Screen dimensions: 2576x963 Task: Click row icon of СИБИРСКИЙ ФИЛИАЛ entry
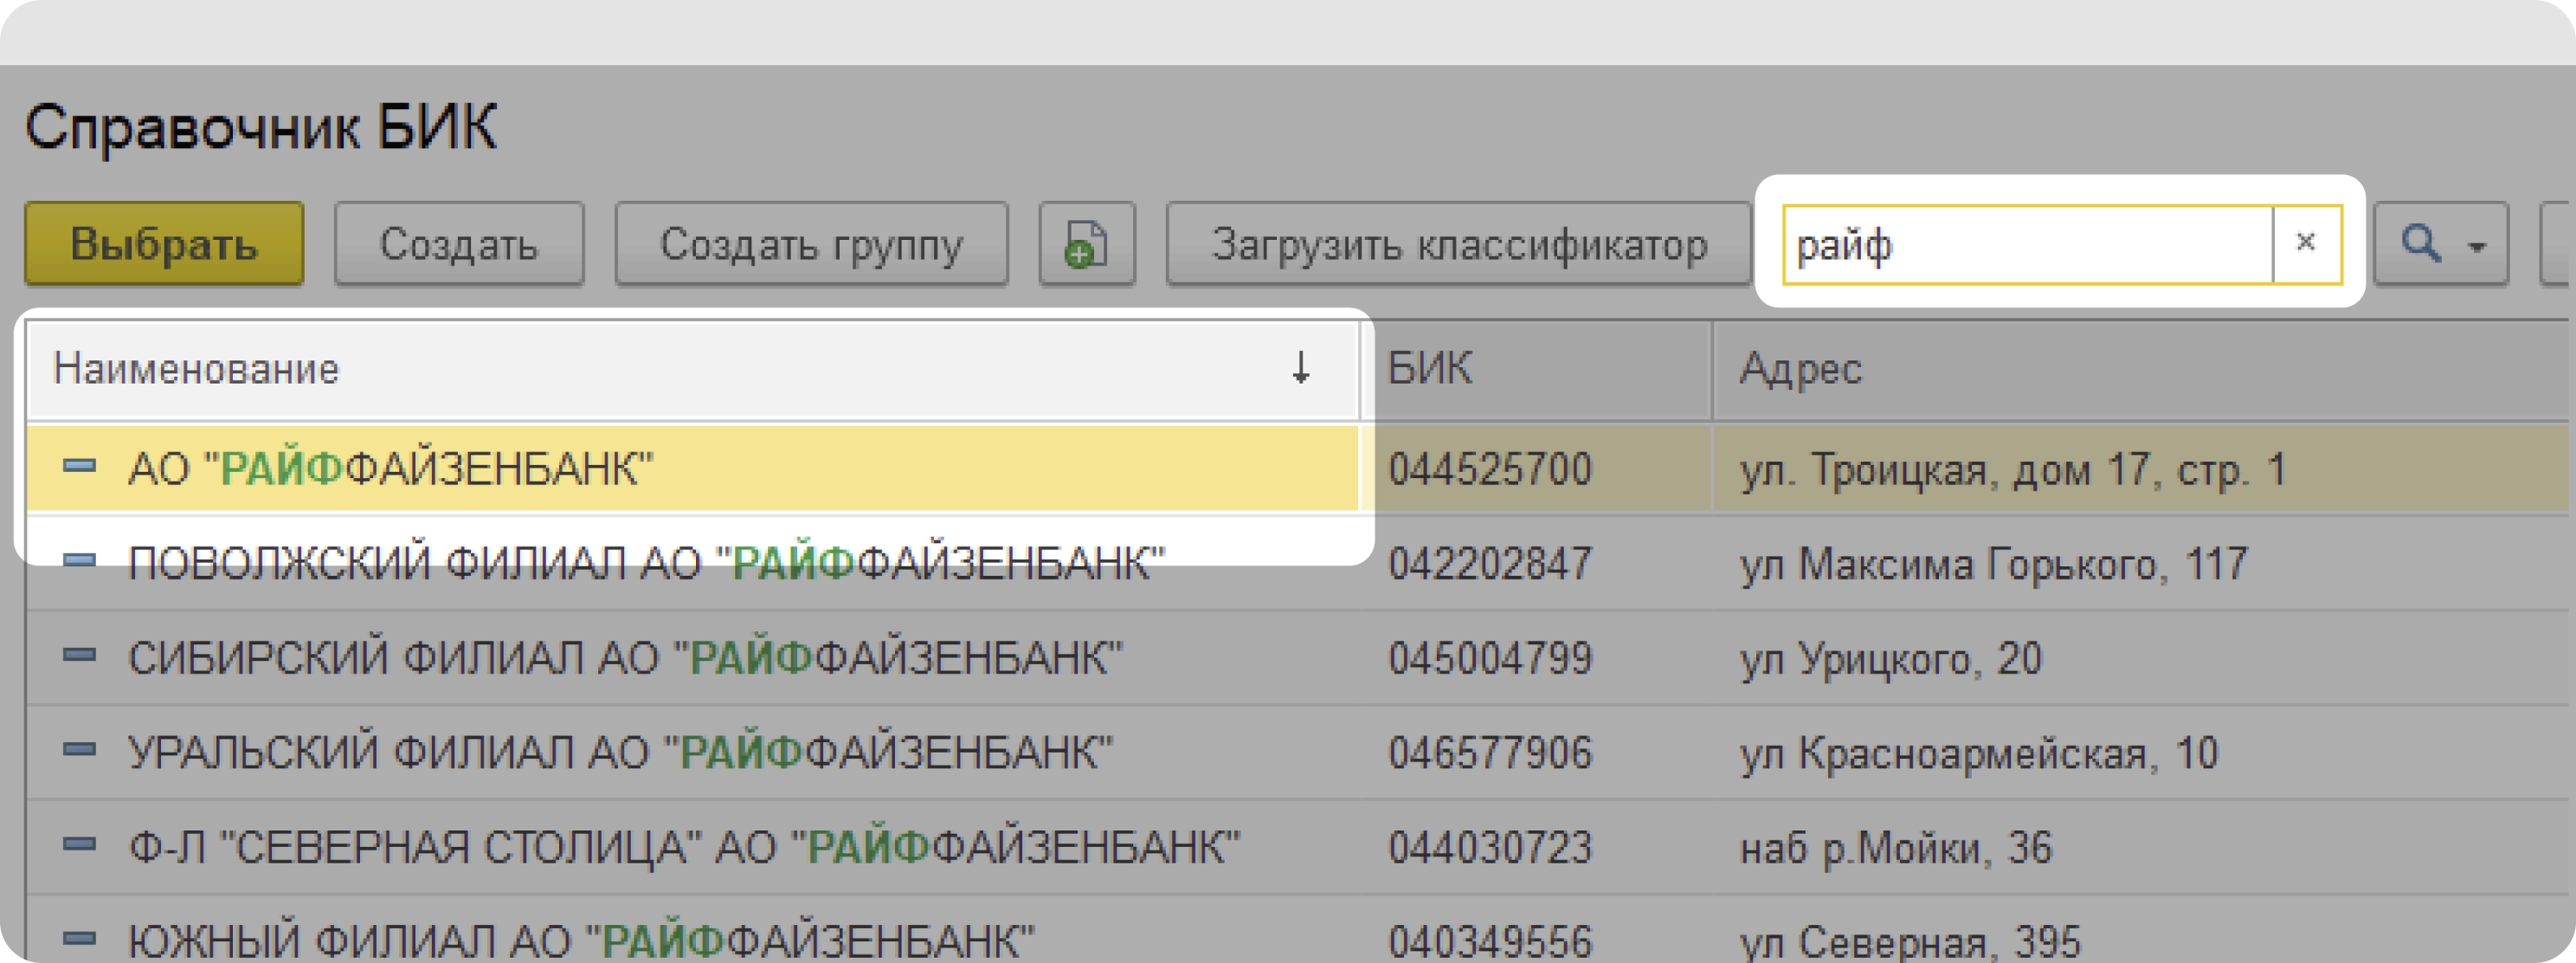(79, 656)
